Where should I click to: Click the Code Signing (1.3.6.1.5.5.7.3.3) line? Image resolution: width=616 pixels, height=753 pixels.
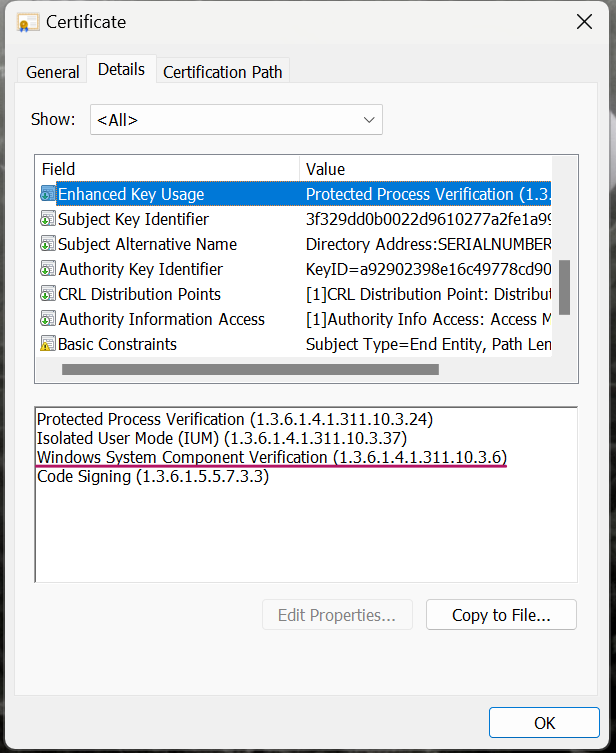click(153, 476)
